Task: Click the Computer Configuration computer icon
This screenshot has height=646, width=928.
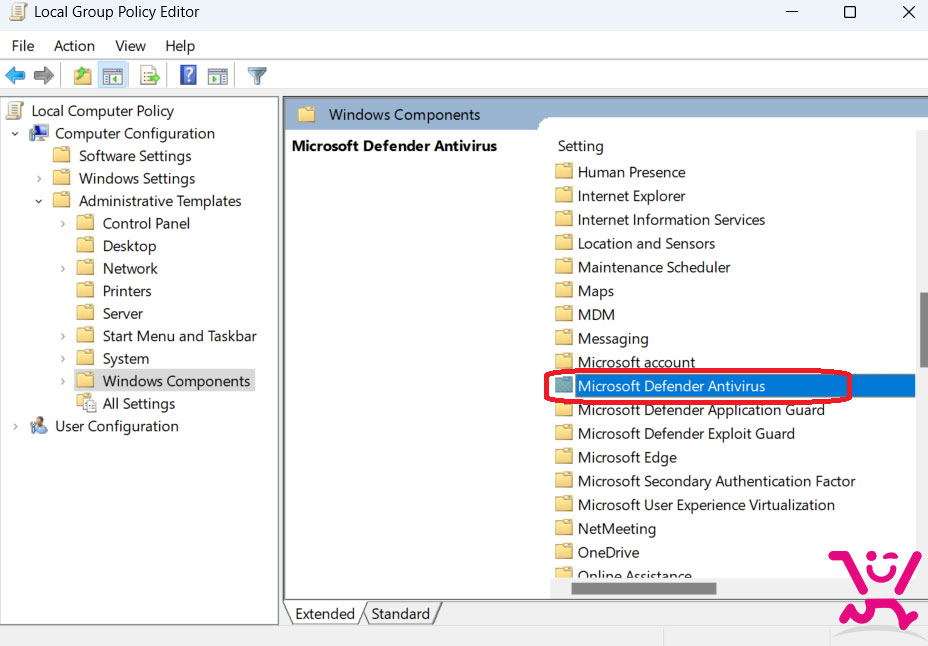Action: [39, 133]
